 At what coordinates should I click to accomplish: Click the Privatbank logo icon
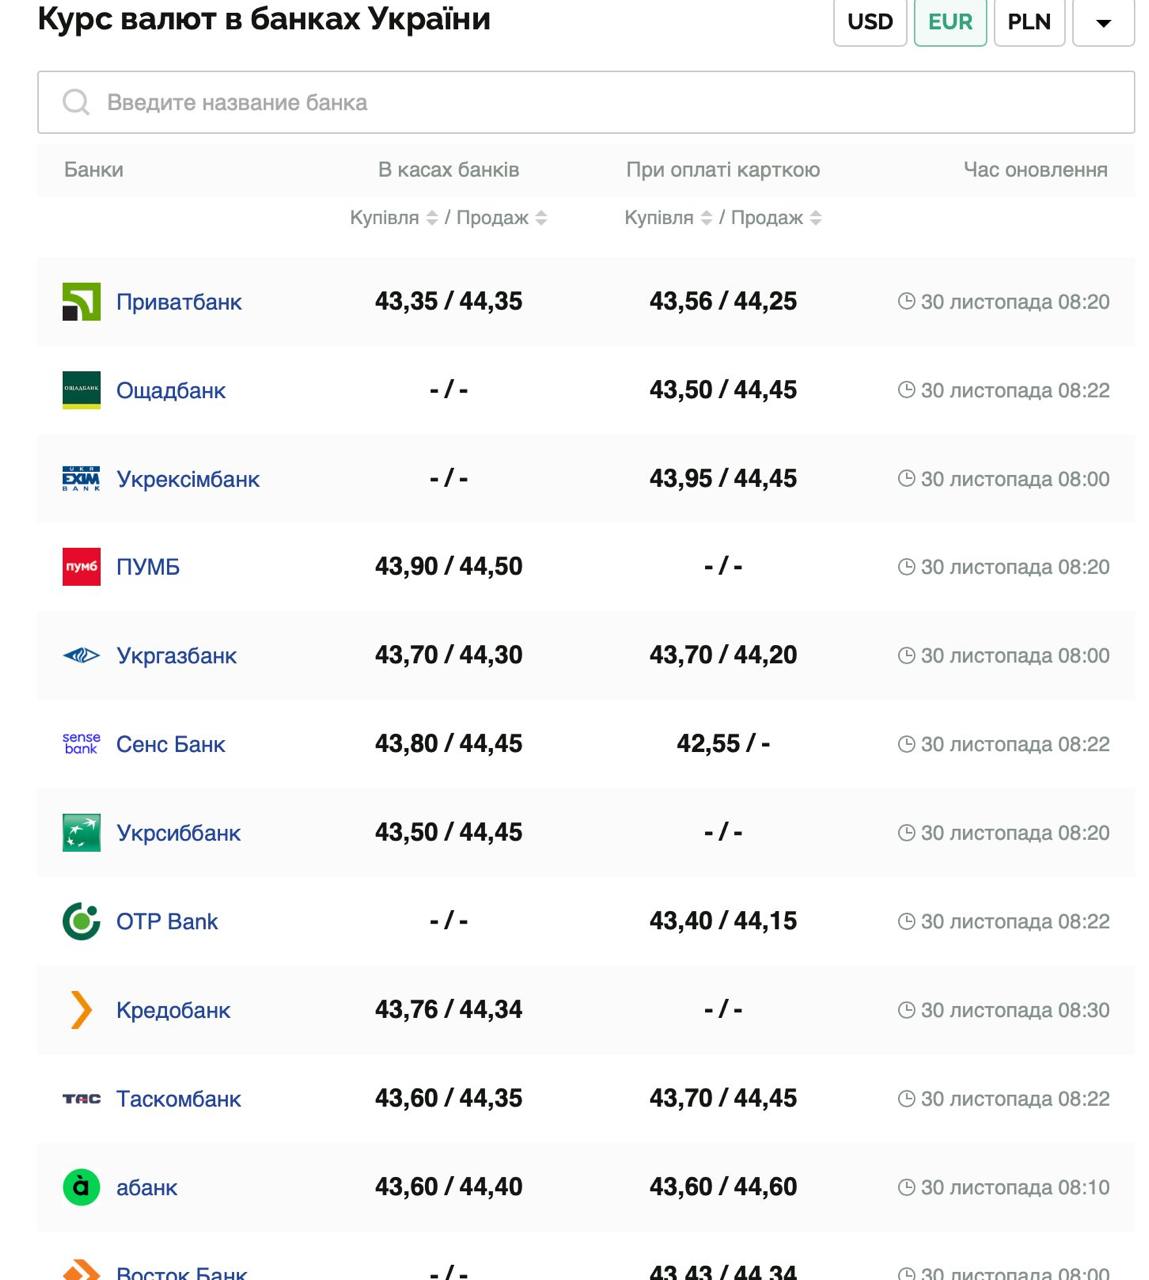click(81, 302)
